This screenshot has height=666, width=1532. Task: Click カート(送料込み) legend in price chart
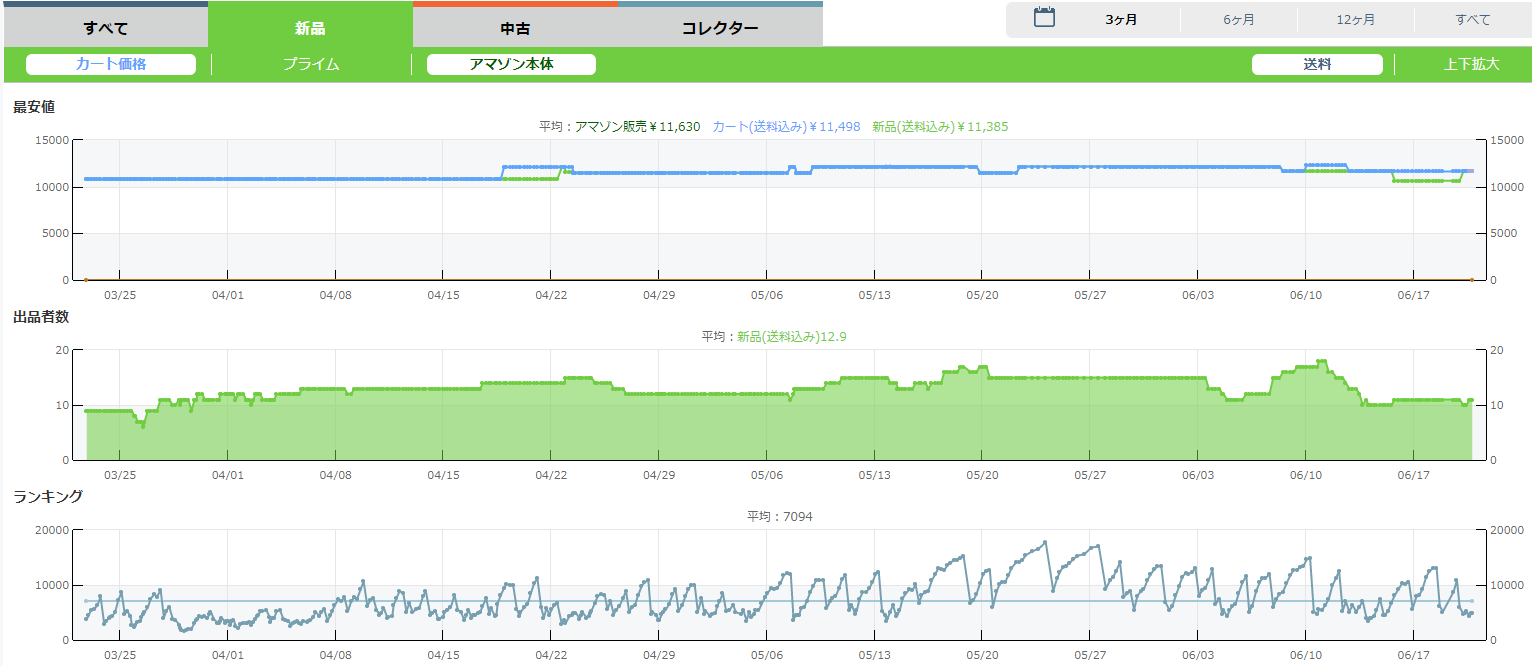[x=786, y=127]
